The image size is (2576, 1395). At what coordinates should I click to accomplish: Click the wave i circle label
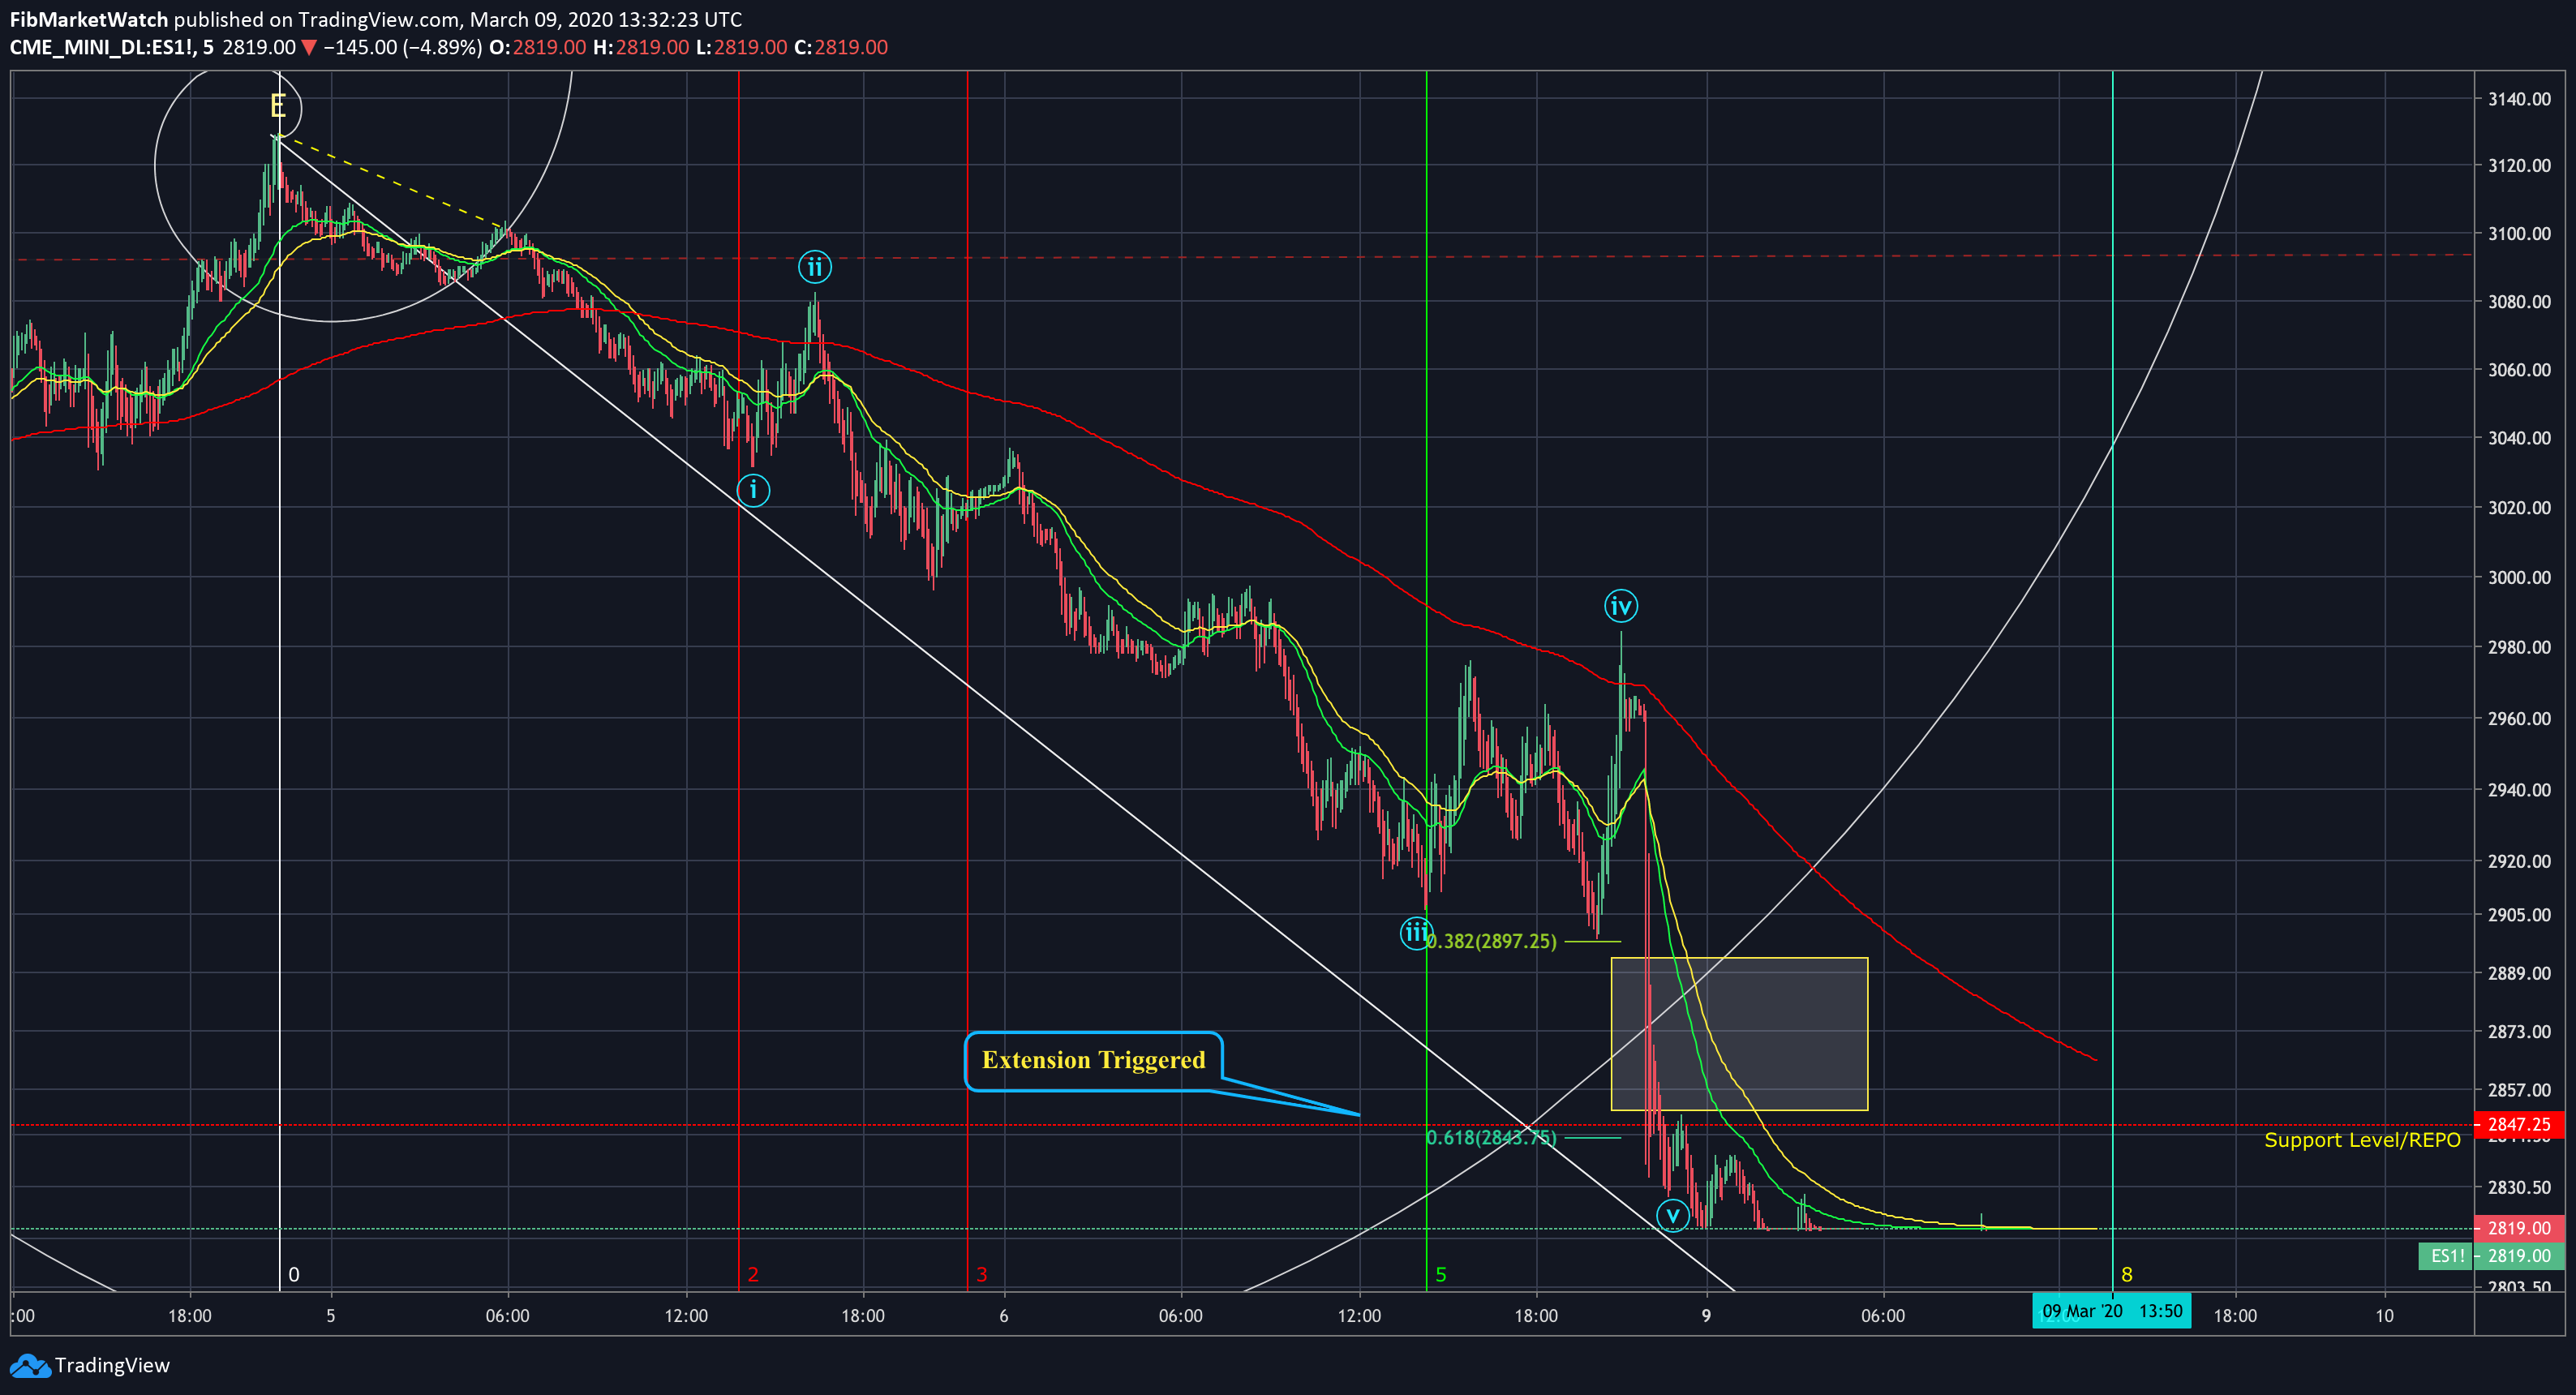click(x=753, y=490)
